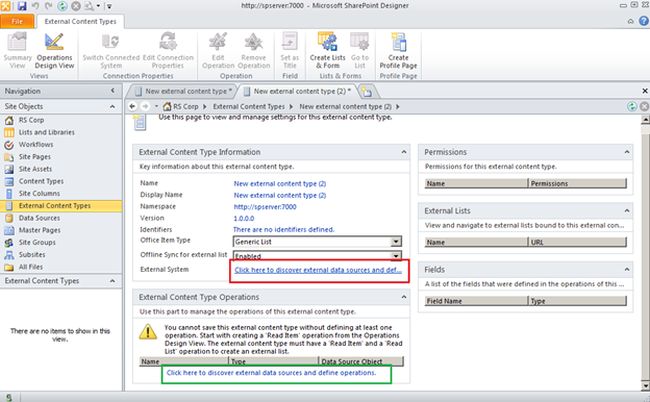Click External System discover data sources link
The image size is (650, 402).
318,270
